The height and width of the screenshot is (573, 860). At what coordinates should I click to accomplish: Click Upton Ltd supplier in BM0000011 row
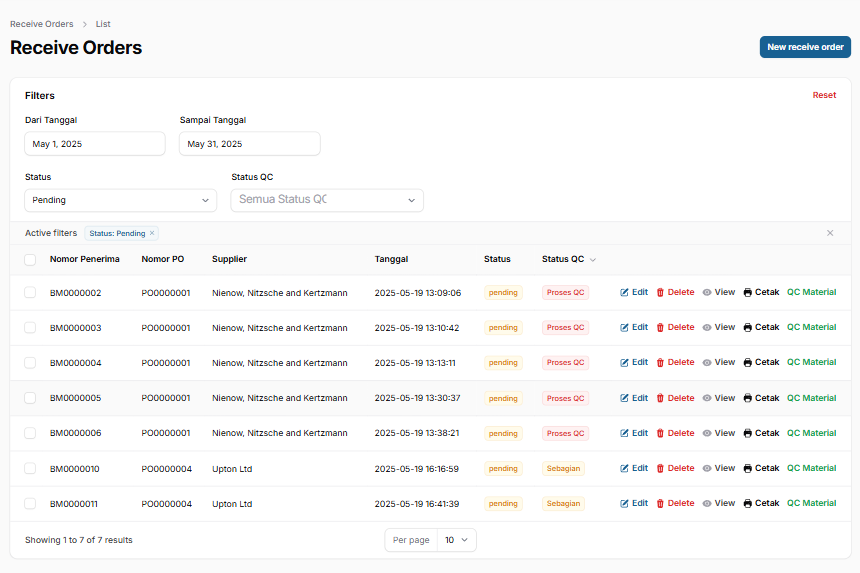pyautogui.click(x=232, y=504)
